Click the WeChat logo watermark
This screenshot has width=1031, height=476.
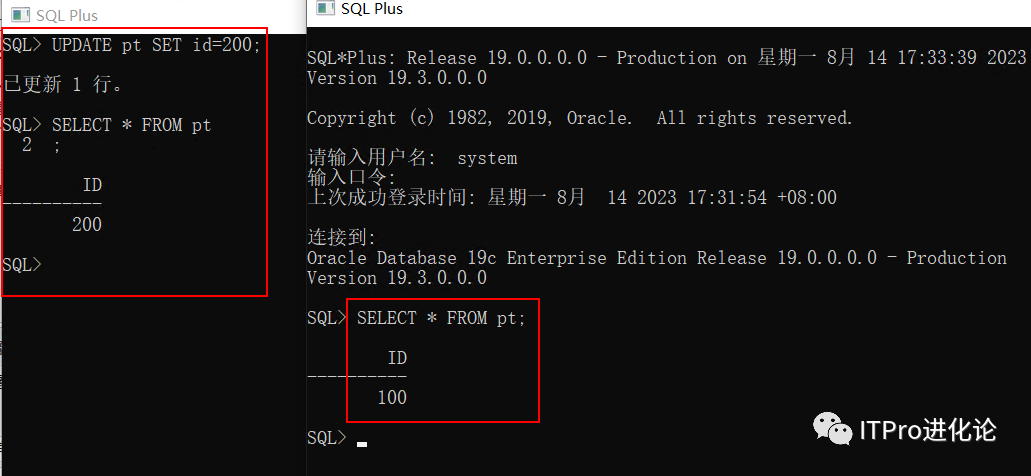tap(832, 430)
